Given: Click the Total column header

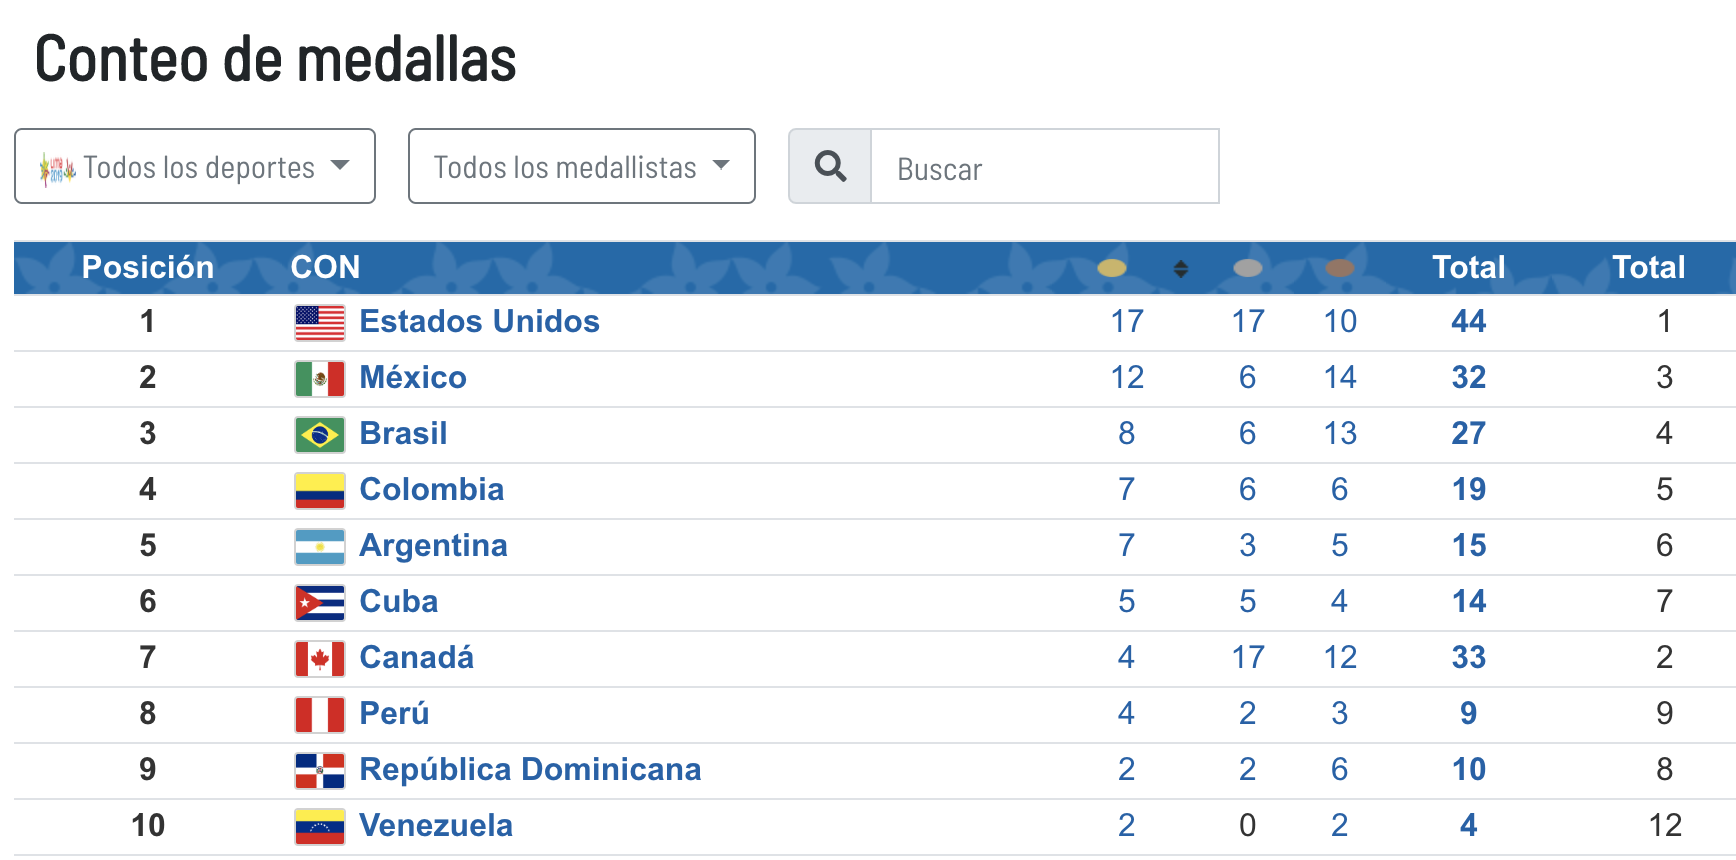Looking at the screenshot, I should pos(1468,268).
